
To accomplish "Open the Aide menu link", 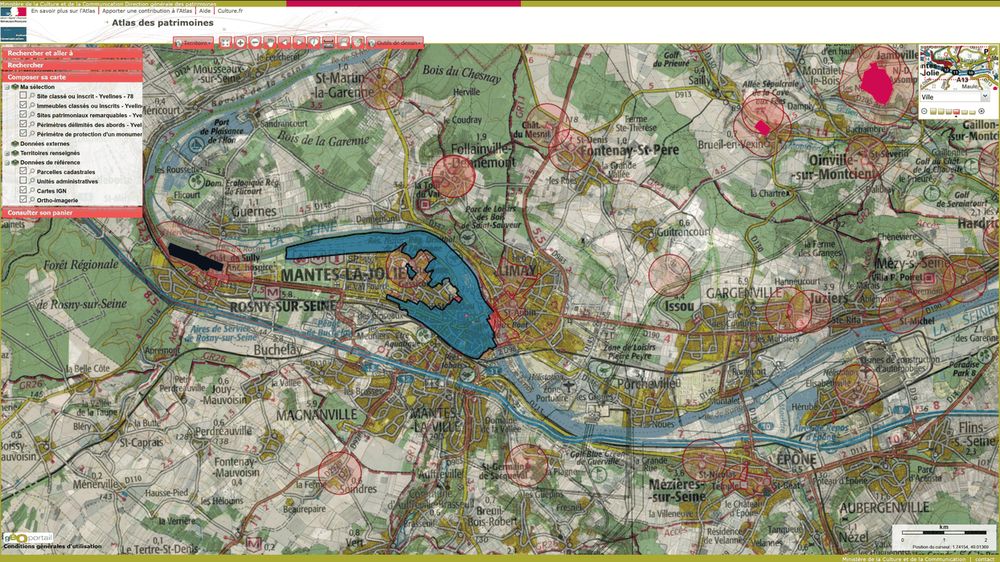I will 204,11.
